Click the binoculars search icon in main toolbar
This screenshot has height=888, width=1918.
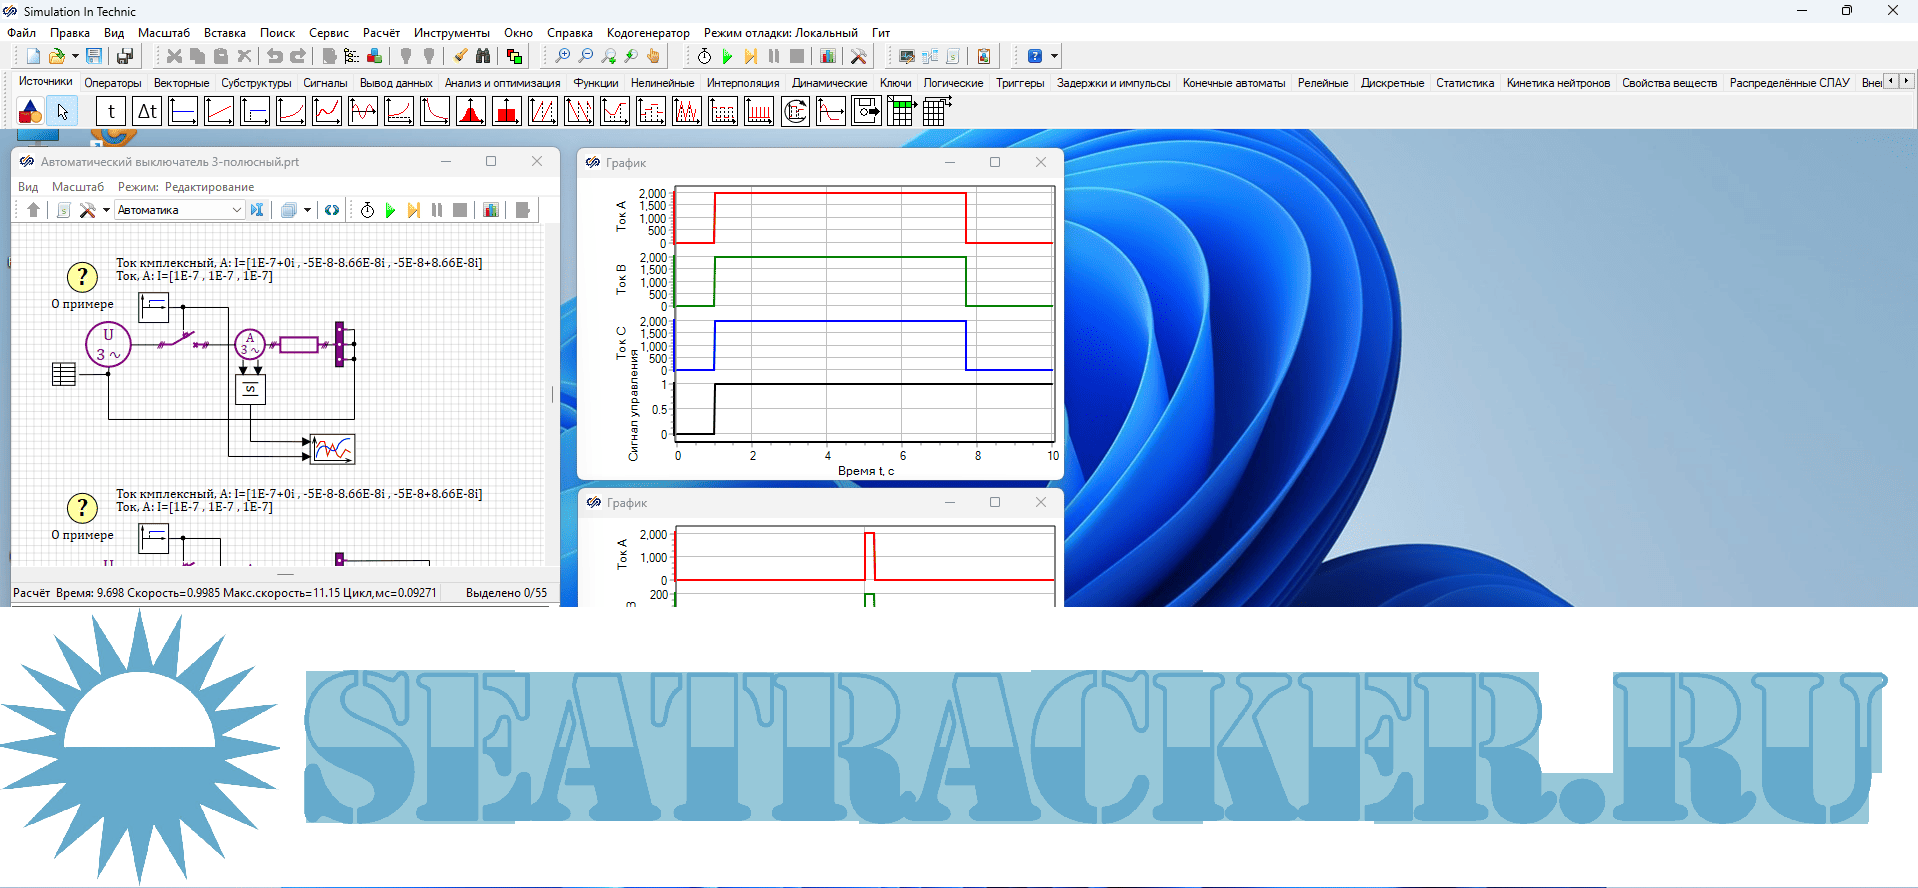point(483,56)
